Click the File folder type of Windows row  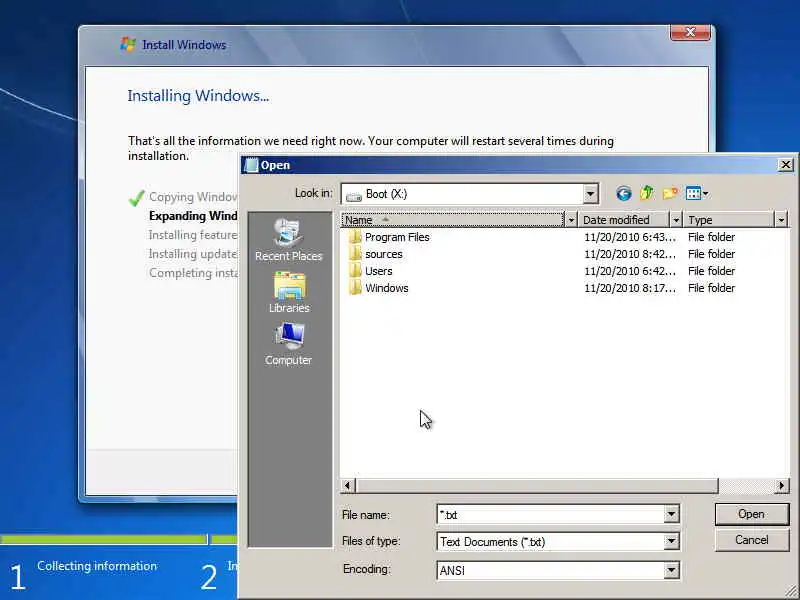click(x=711, y=288)
